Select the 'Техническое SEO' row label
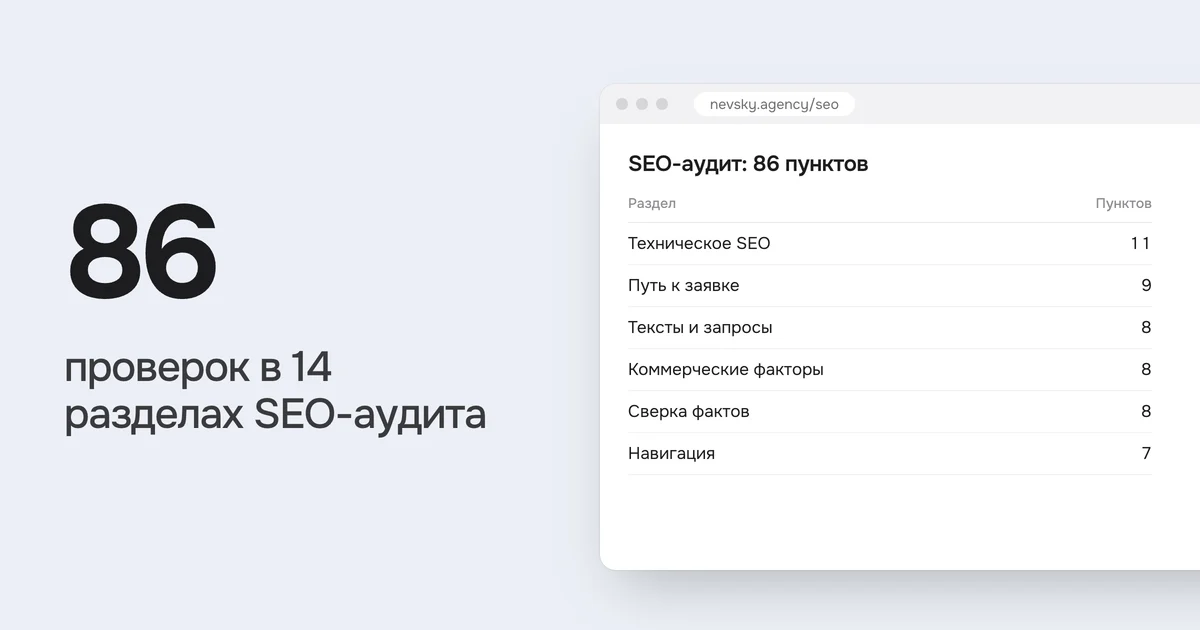Viewport: 1200px width, 630px height. tap(699, 243)
